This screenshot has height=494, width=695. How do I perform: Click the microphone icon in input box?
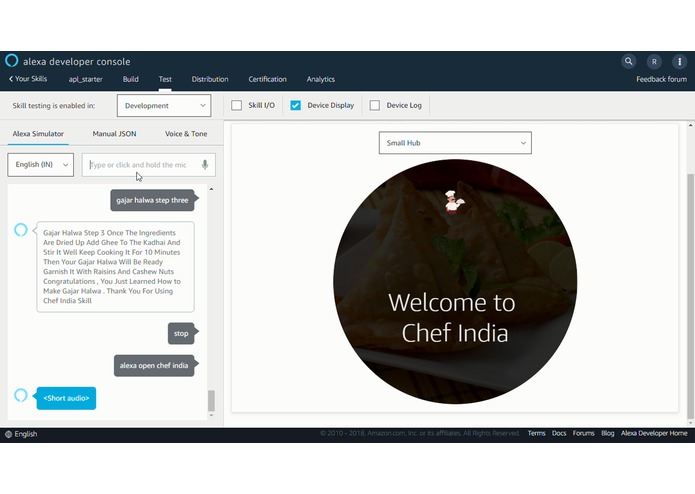click(205, 165)
